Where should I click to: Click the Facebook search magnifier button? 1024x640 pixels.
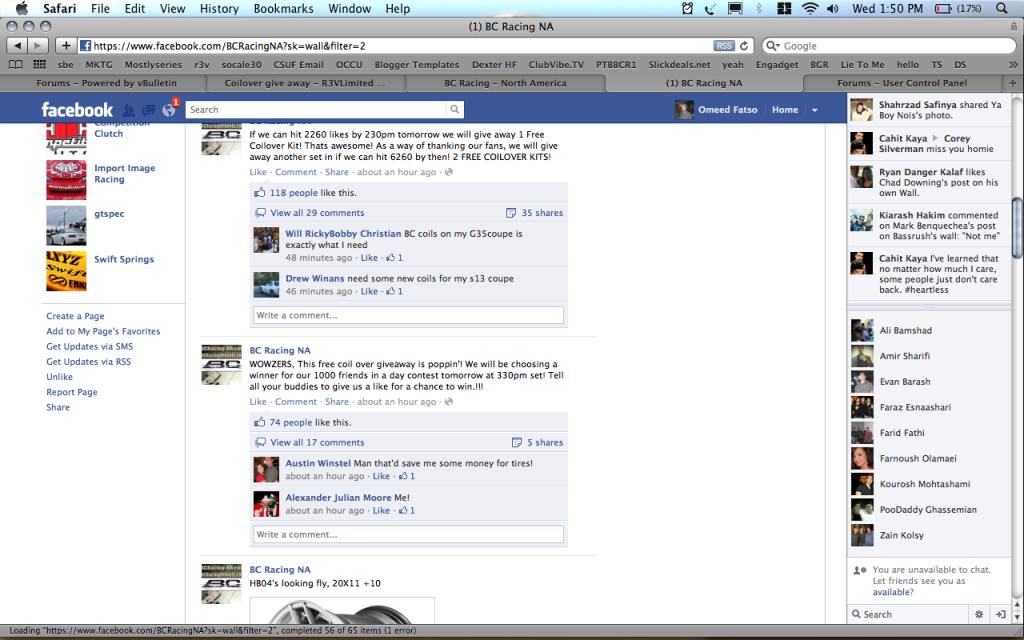click(455, 109)
